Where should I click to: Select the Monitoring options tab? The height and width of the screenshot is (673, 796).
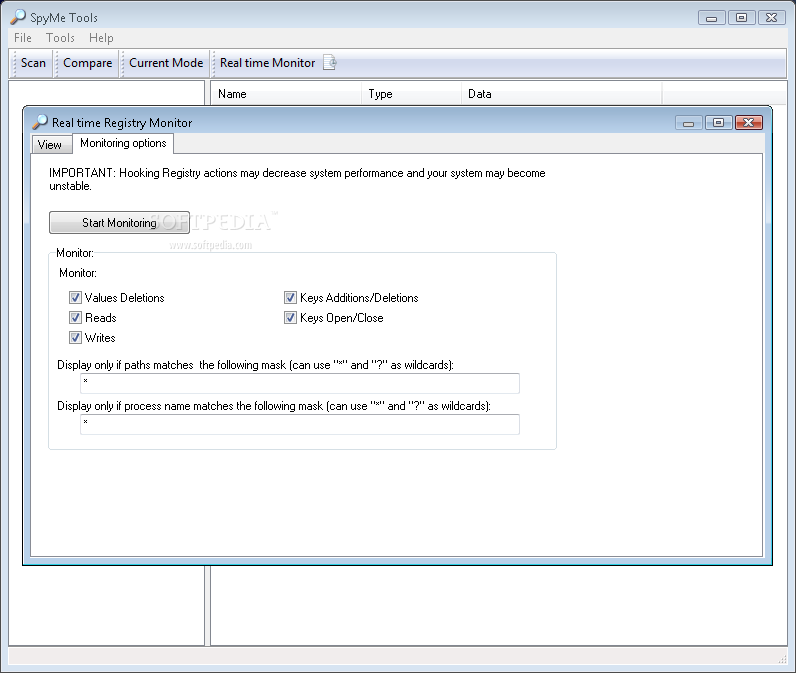pyautogui.click(x=123, y=143)
